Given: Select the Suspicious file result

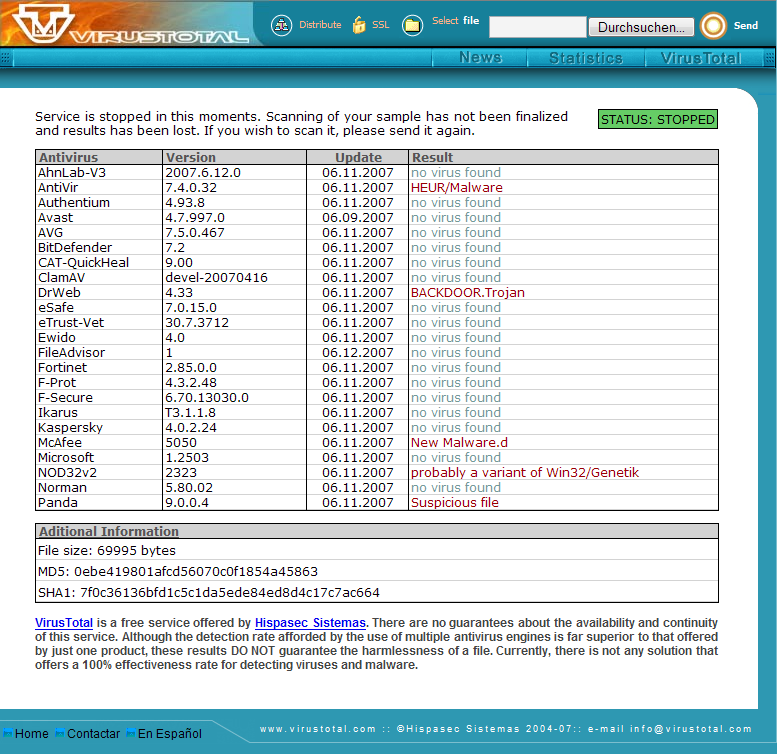Looking at the screenshot, I should coord(454,502).
